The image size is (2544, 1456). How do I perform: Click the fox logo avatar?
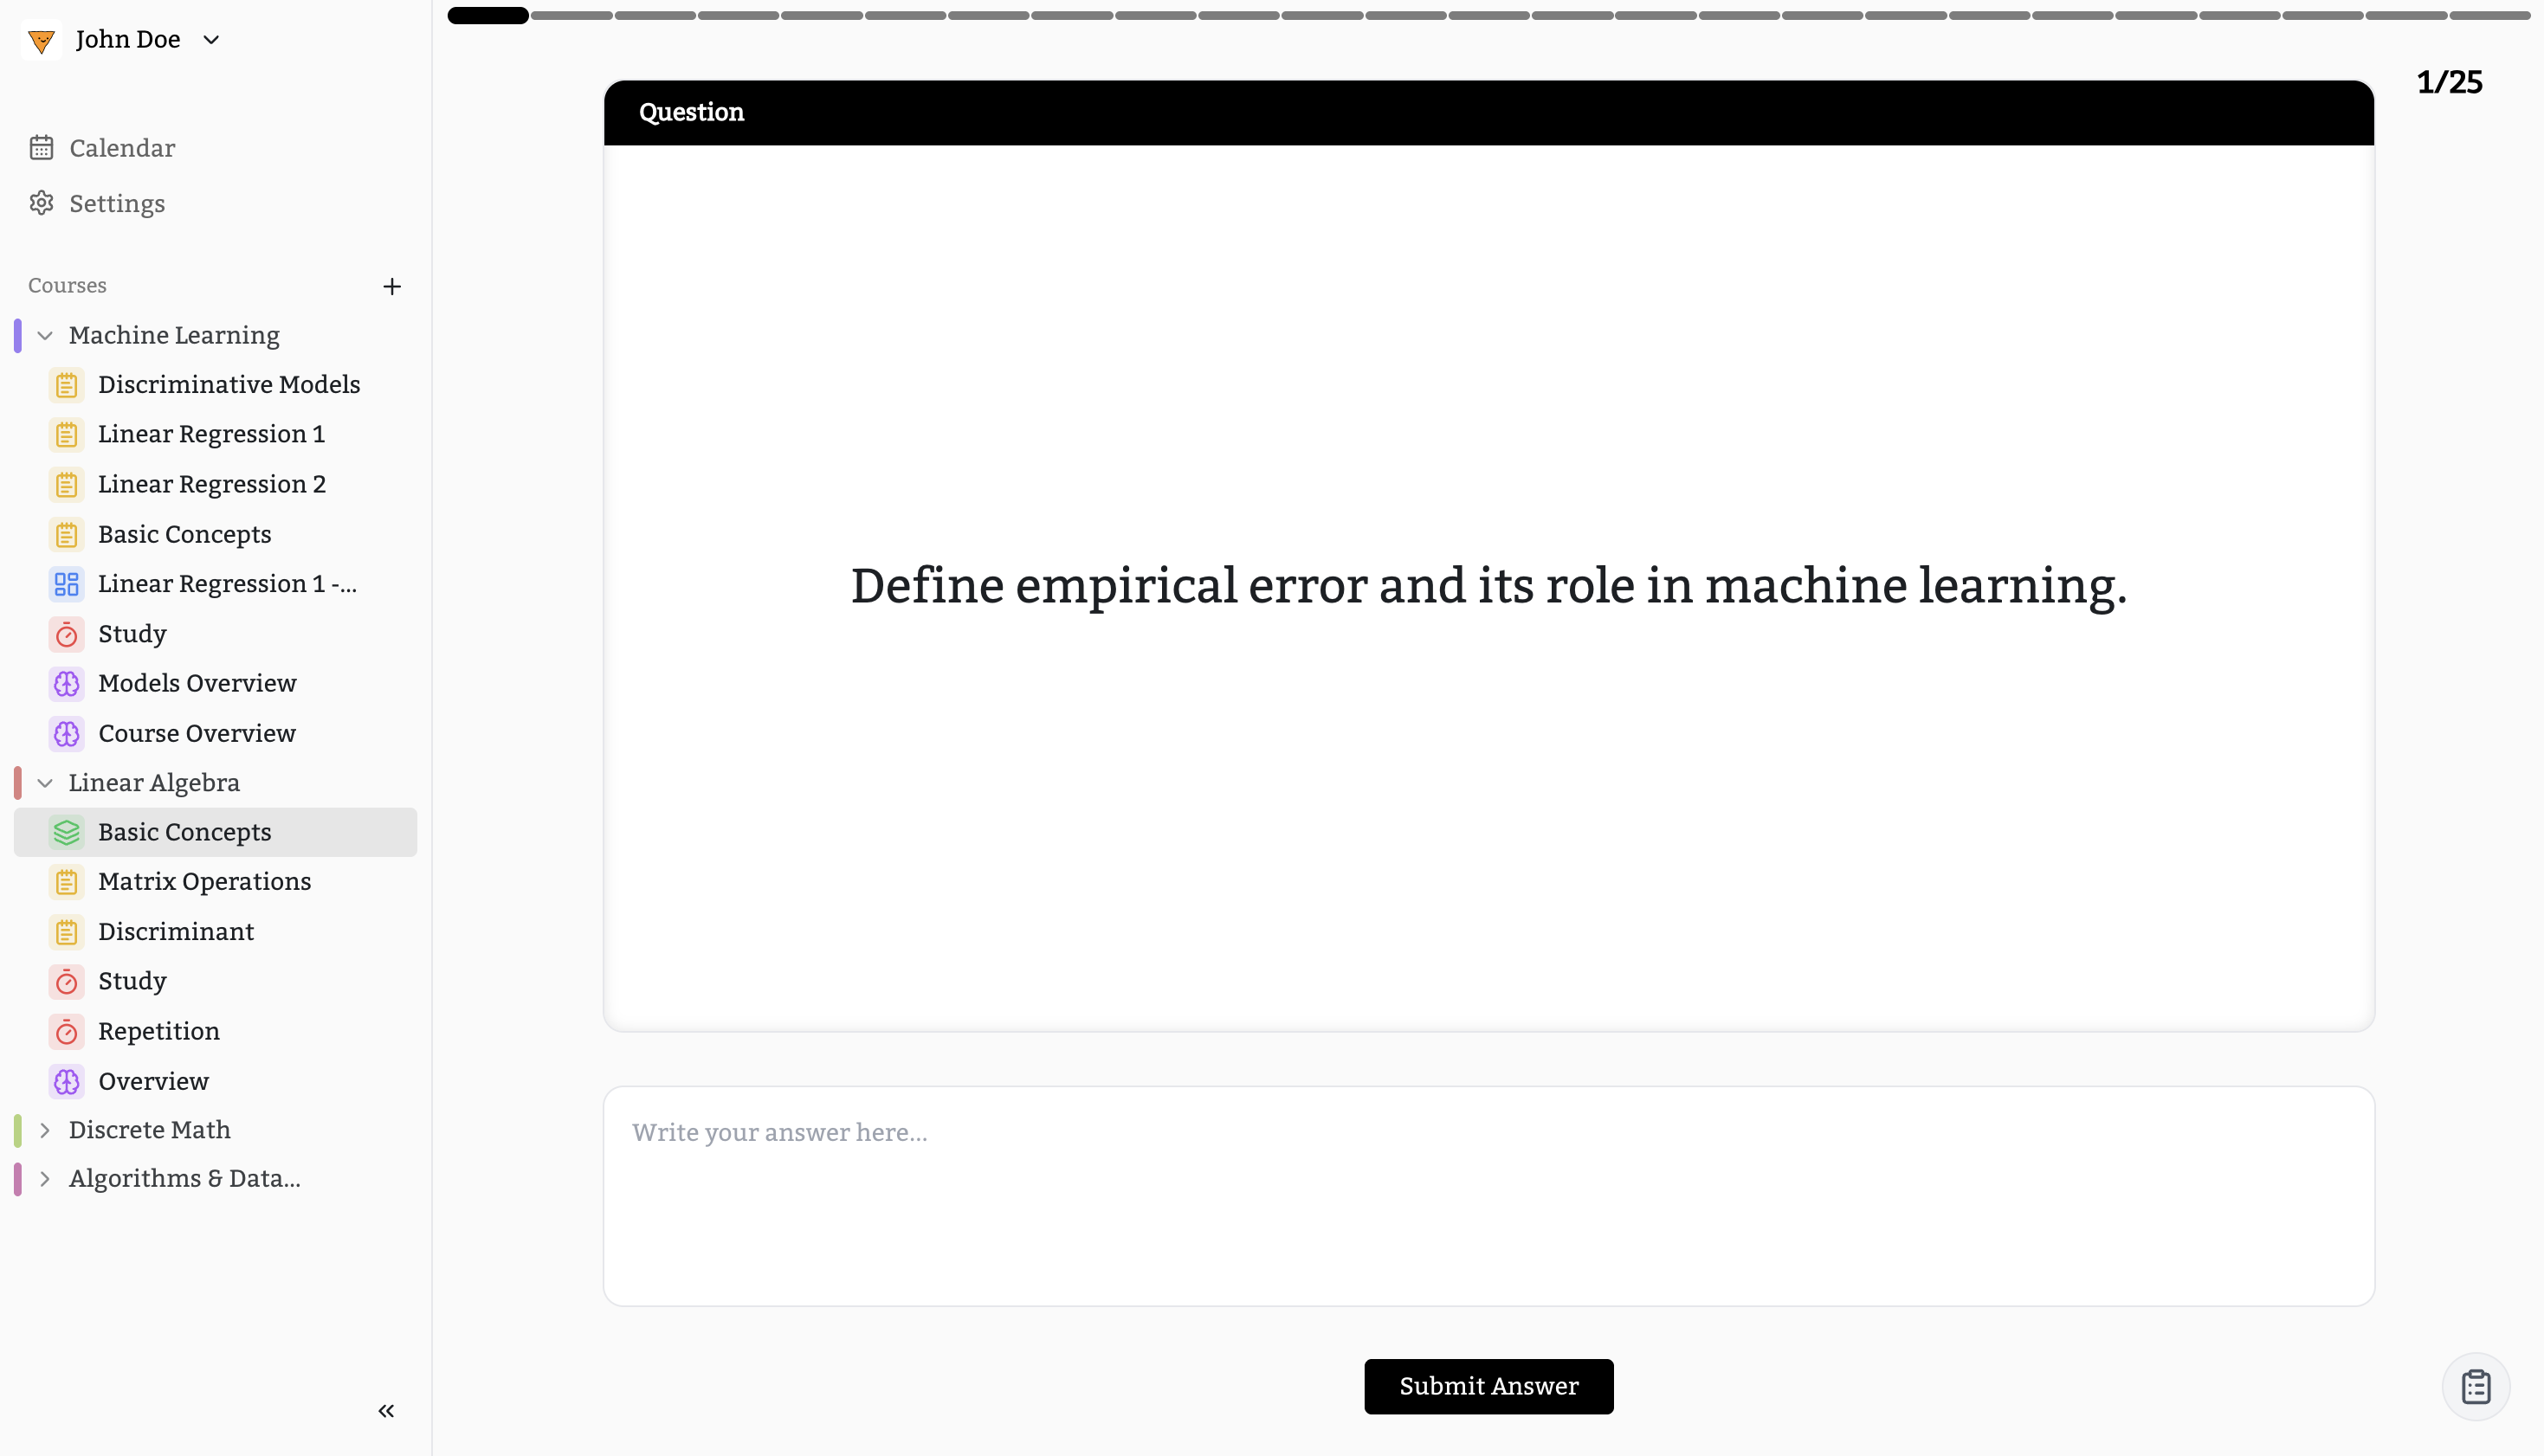click(41, 40)
